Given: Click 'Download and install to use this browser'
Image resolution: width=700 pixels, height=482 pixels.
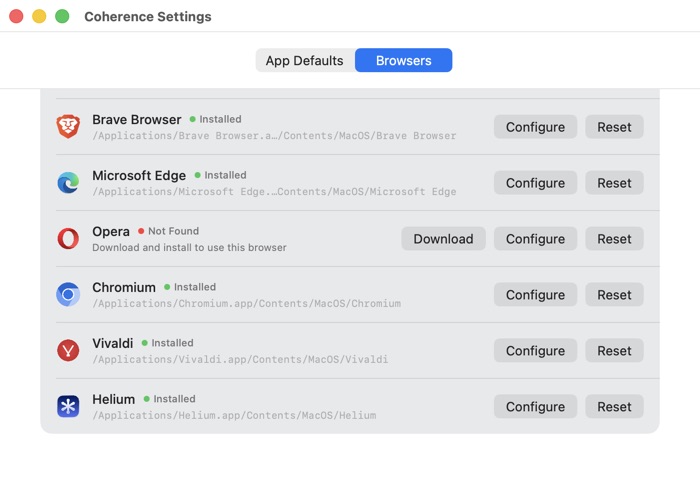Looking at the screenshot, I should point(189,247).
